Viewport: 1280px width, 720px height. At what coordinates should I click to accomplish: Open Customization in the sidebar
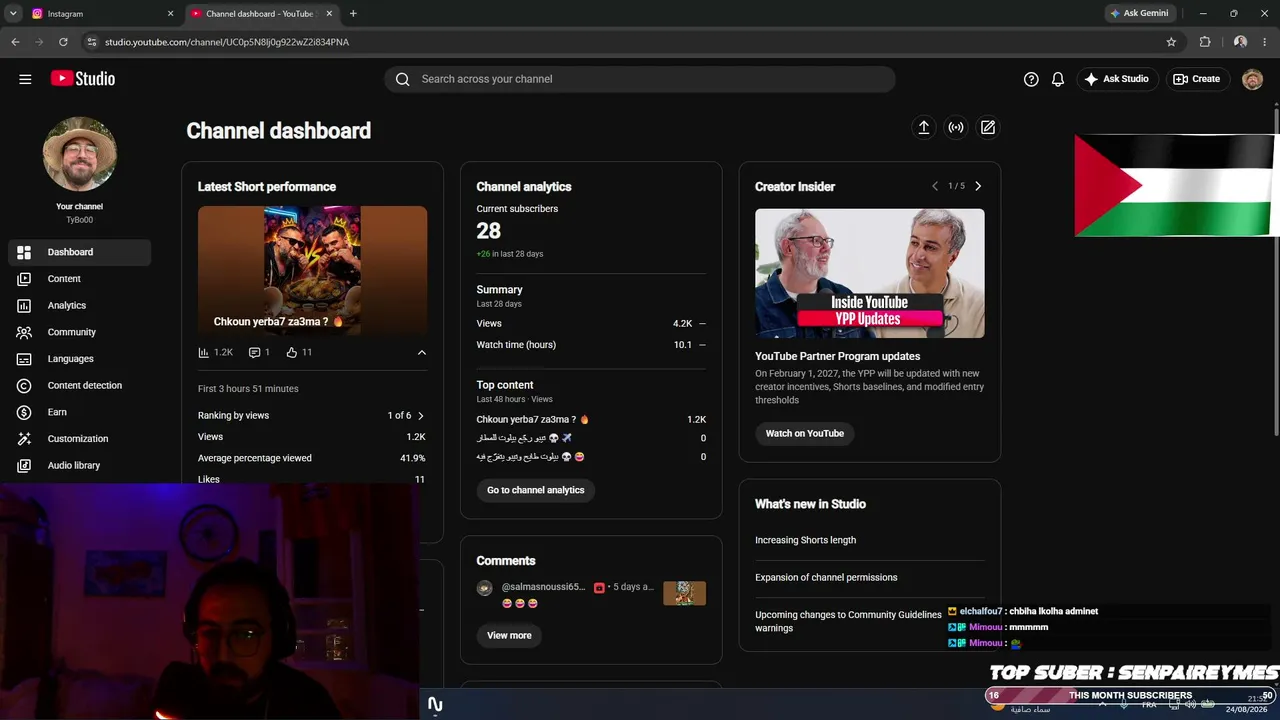(x=80, y=439)
